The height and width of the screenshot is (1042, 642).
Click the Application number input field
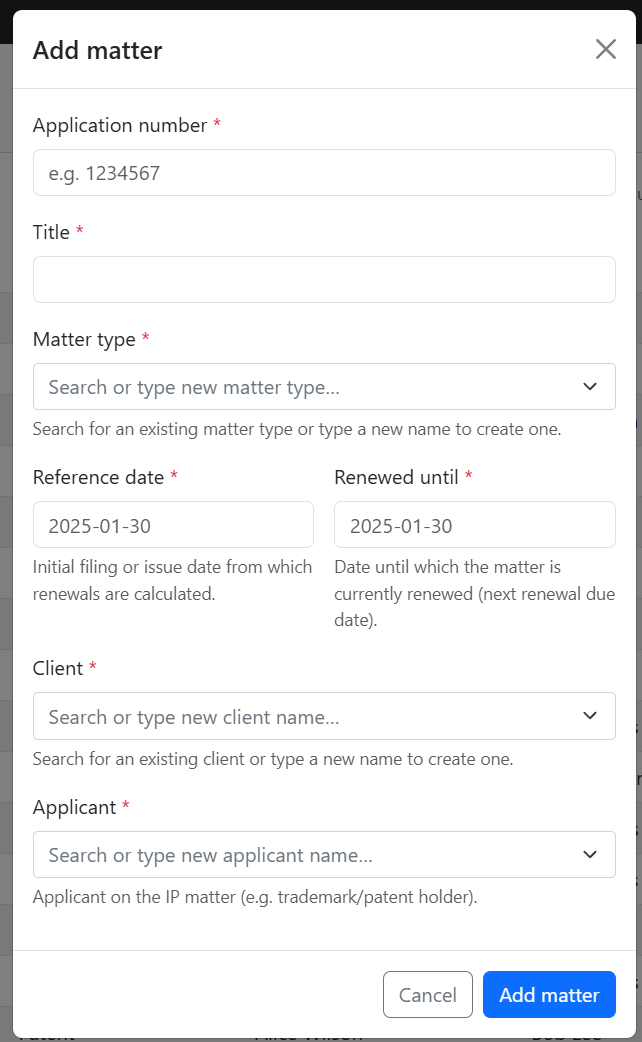pyautogui.click(x=323, y=173)
